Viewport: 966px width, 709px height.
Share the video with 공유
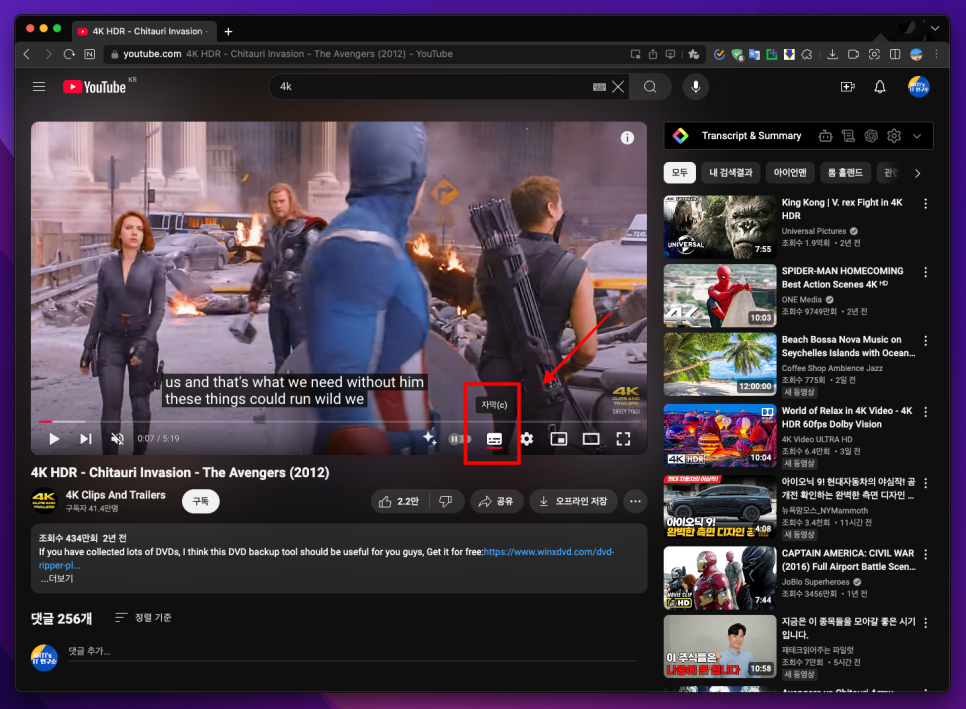(497, 501)
